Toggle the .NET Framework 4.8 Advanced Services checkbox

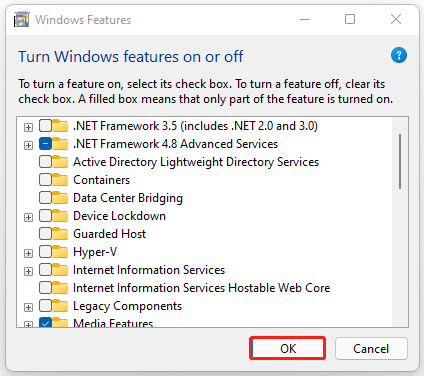click(x=45, y=144)
